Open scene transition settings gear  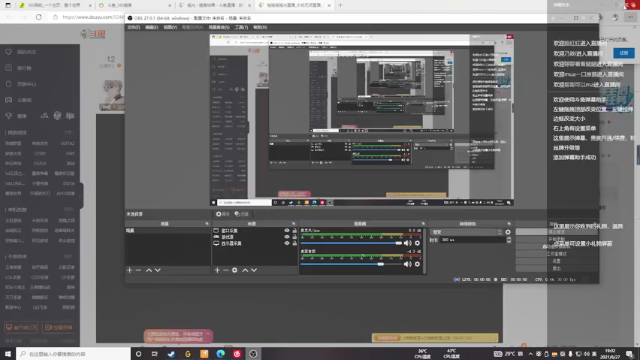(x=508, y=232)
